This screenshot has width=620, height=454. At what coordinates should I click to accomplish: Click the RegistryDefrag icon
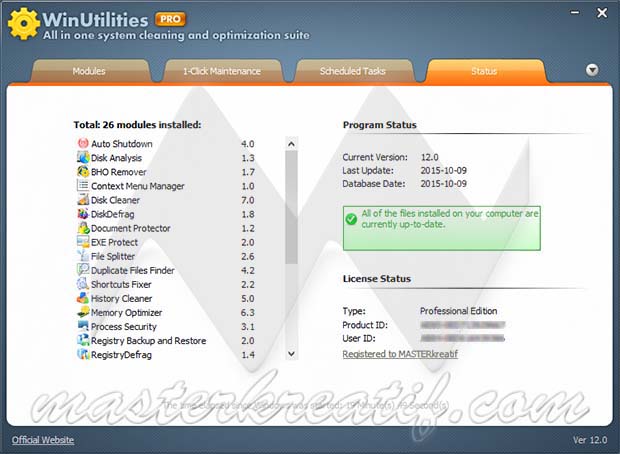(x=83, y=354)
